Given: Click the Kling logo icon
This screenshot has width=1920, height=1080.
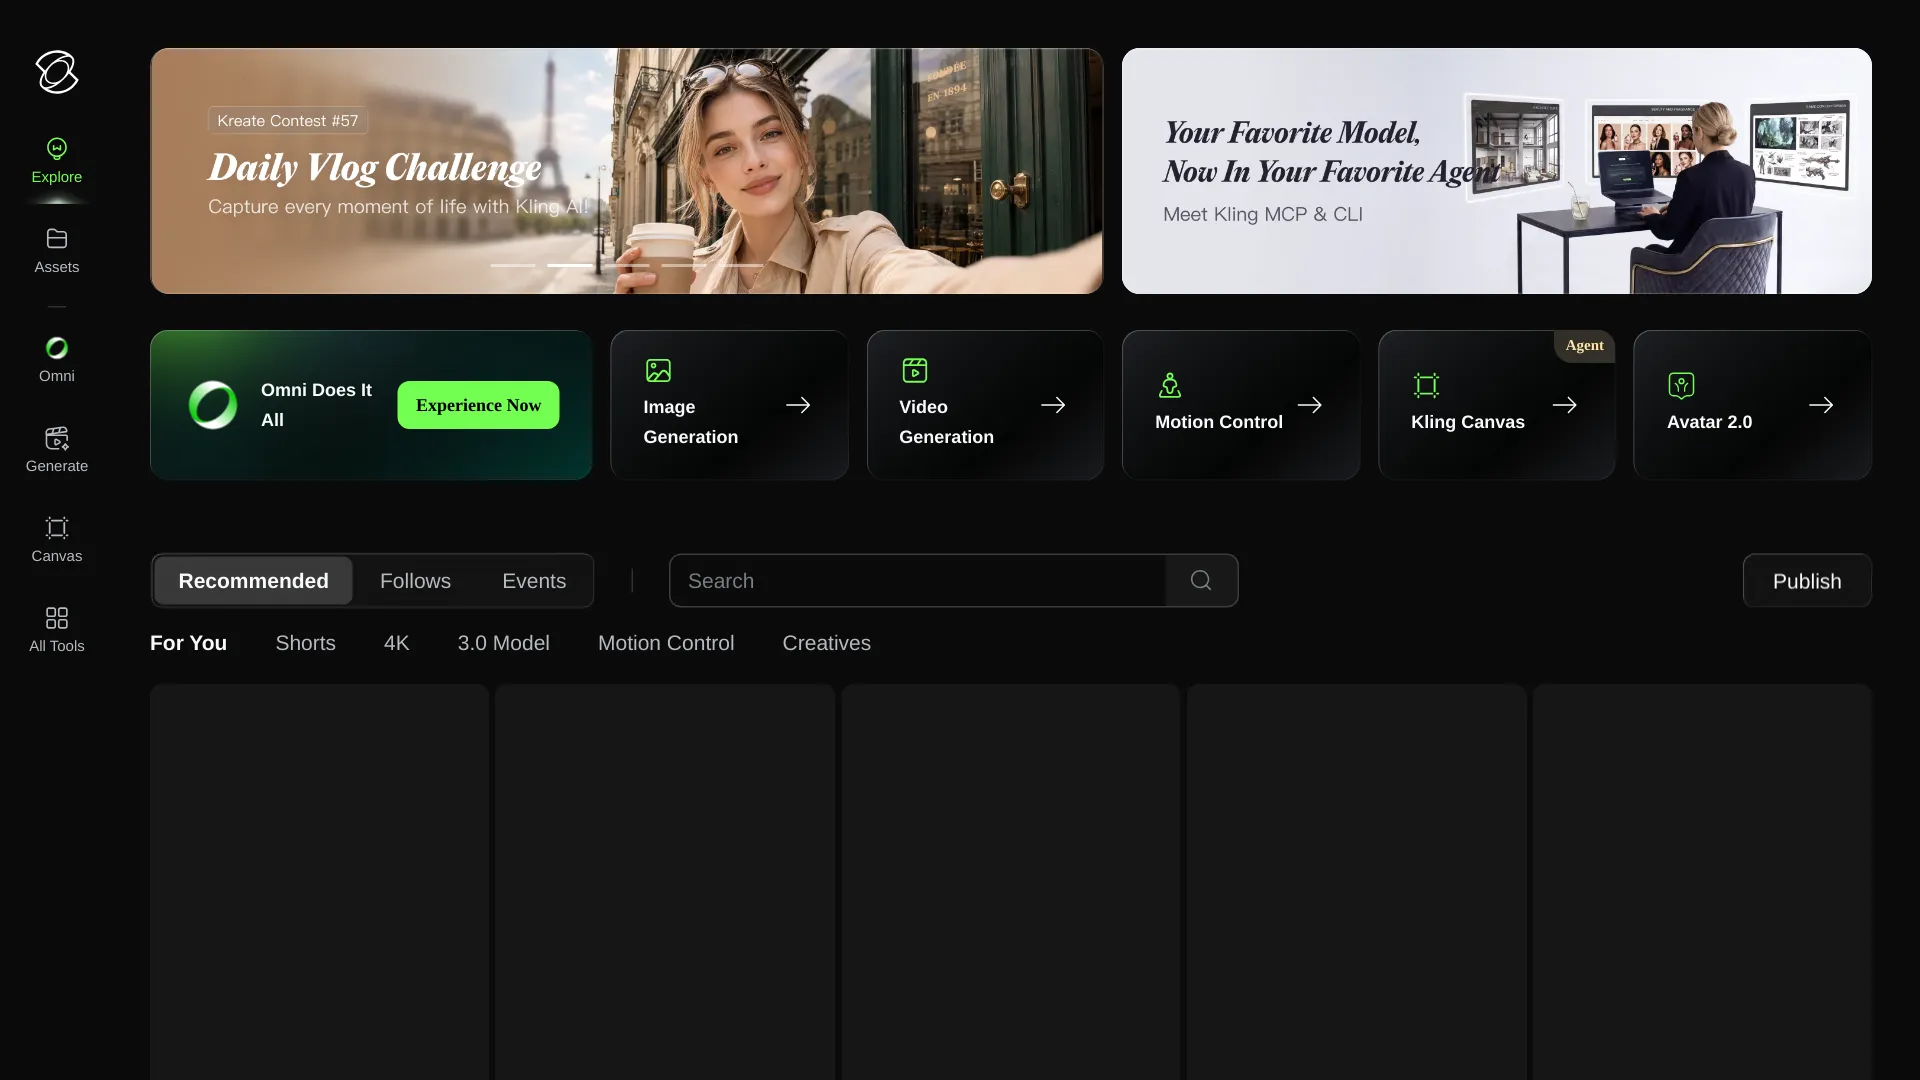Looking at the screenshot, I should coord(57,72).
